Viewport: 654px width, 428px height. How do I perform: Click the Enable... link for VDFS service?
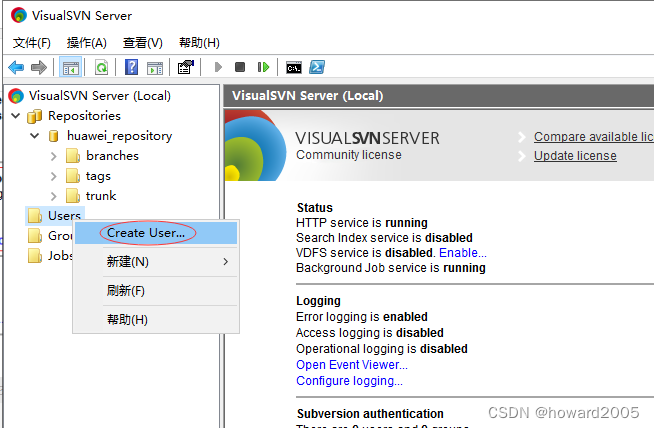point(463,253)
